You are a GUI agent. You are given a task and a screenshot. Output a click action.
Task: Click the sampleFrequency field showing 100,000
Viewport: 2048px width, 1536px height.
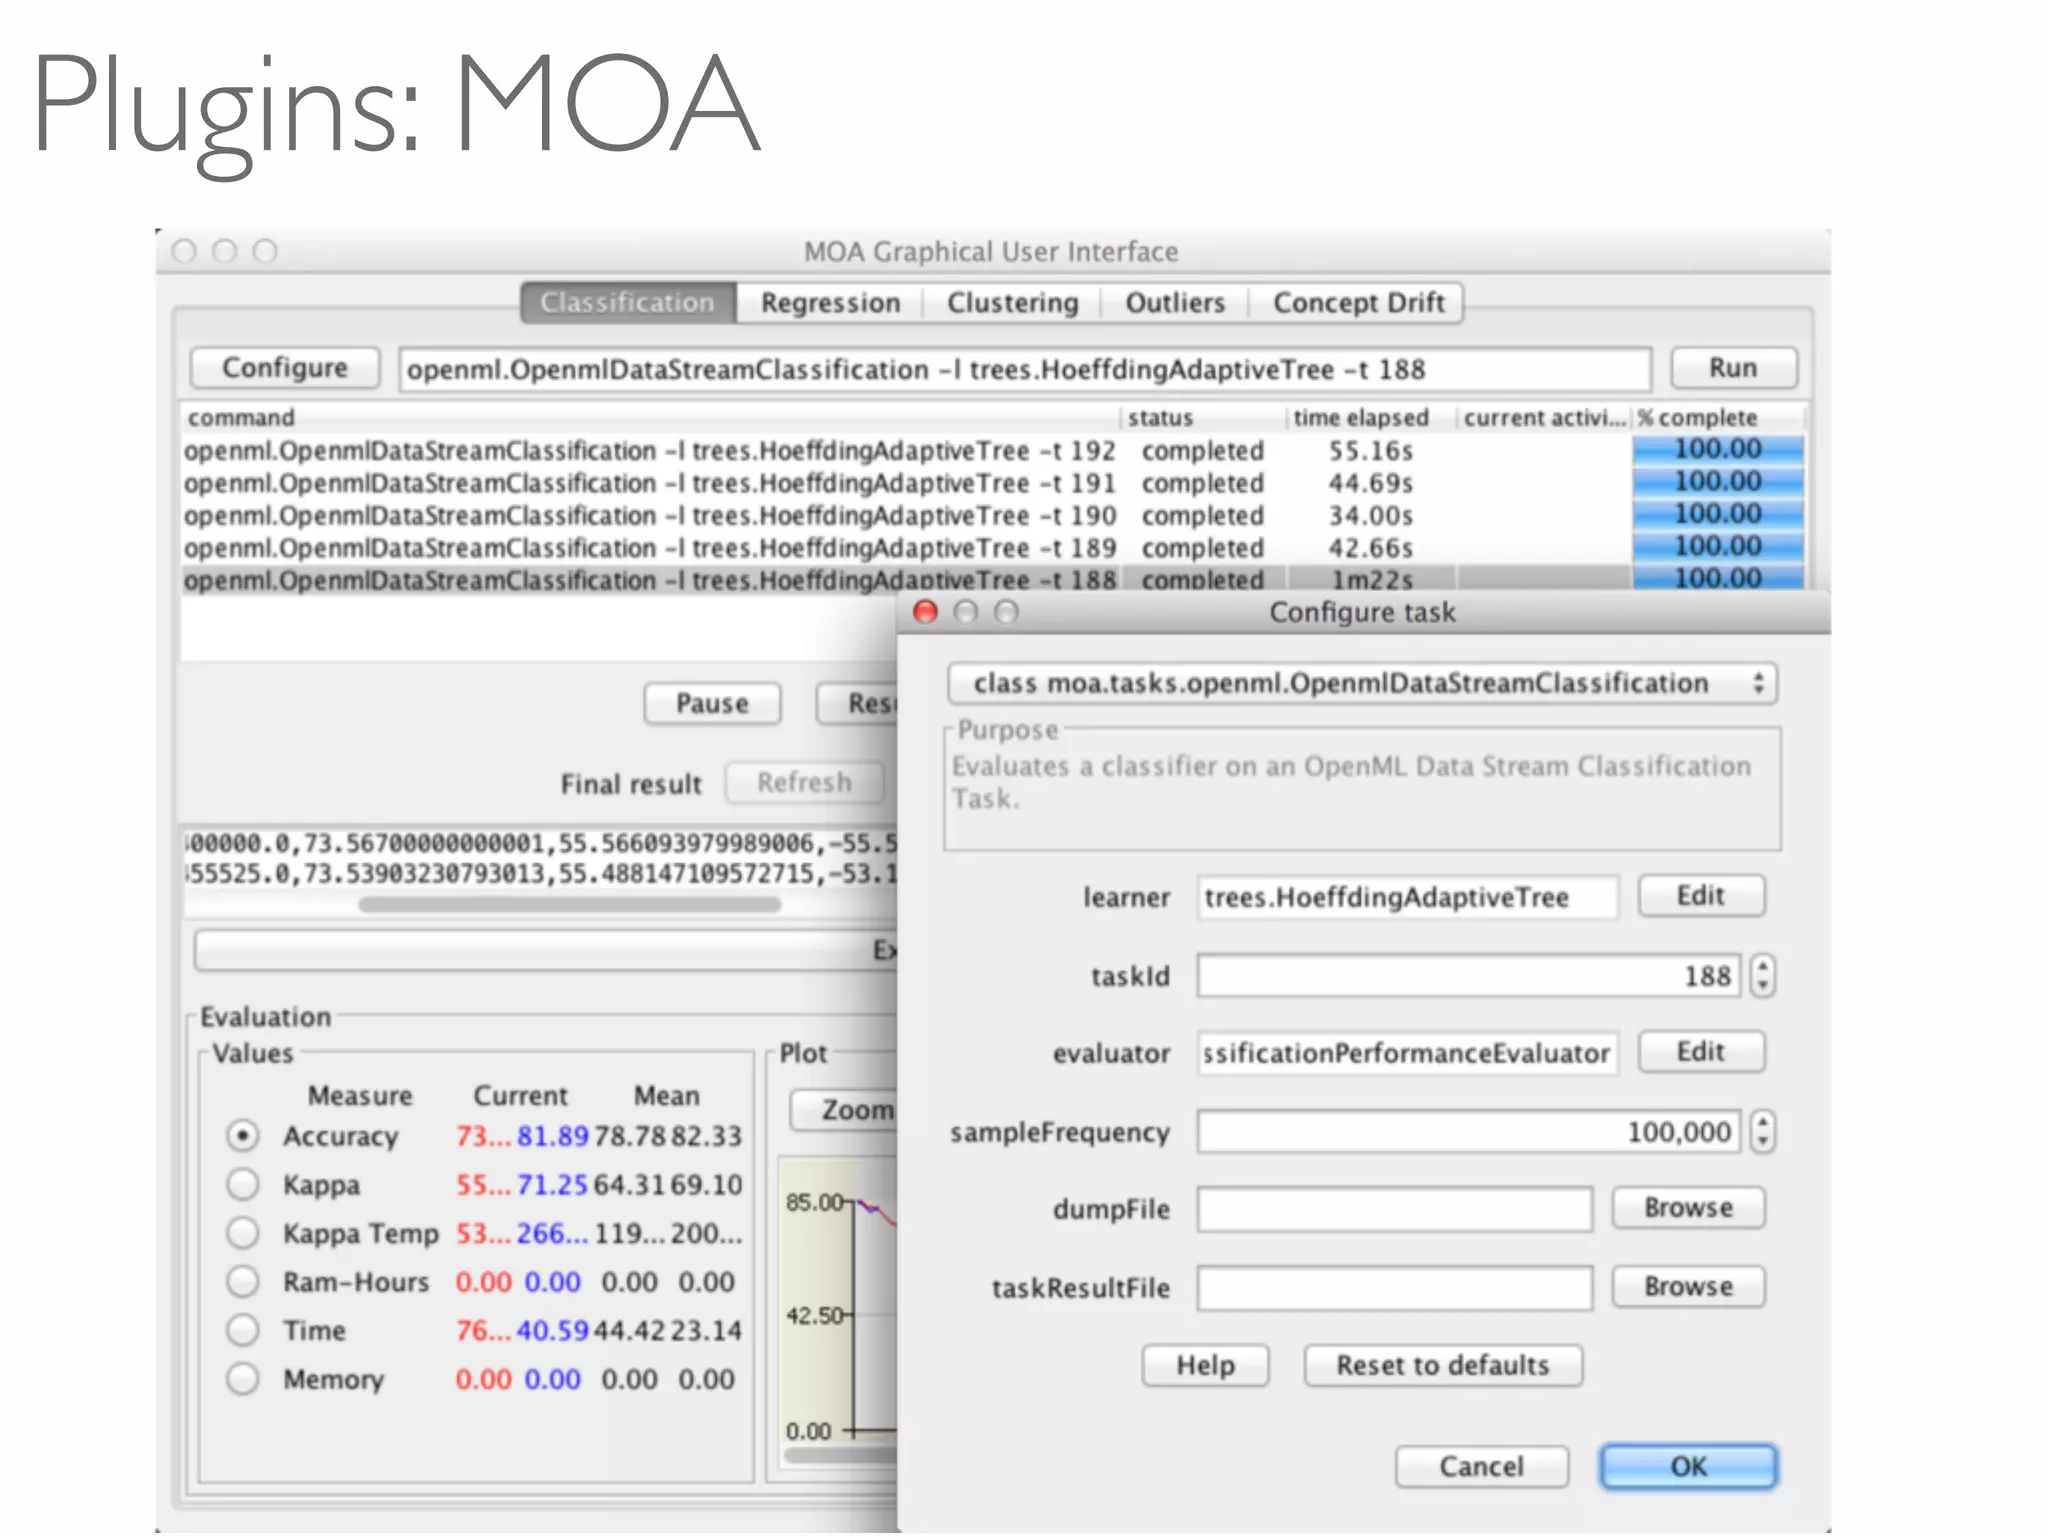point(1469,1132)
